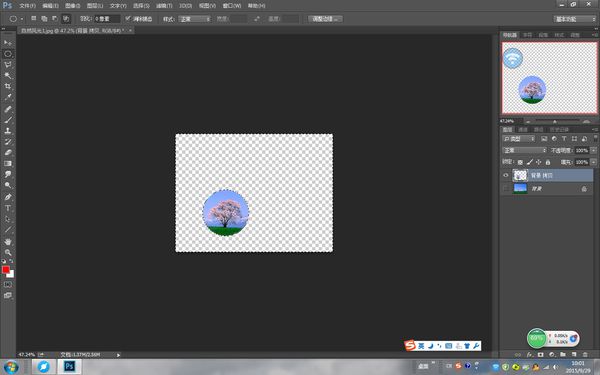This screenshot has height=375, width=600.
Task: Open the fill slider arrow
Action: 593,162
